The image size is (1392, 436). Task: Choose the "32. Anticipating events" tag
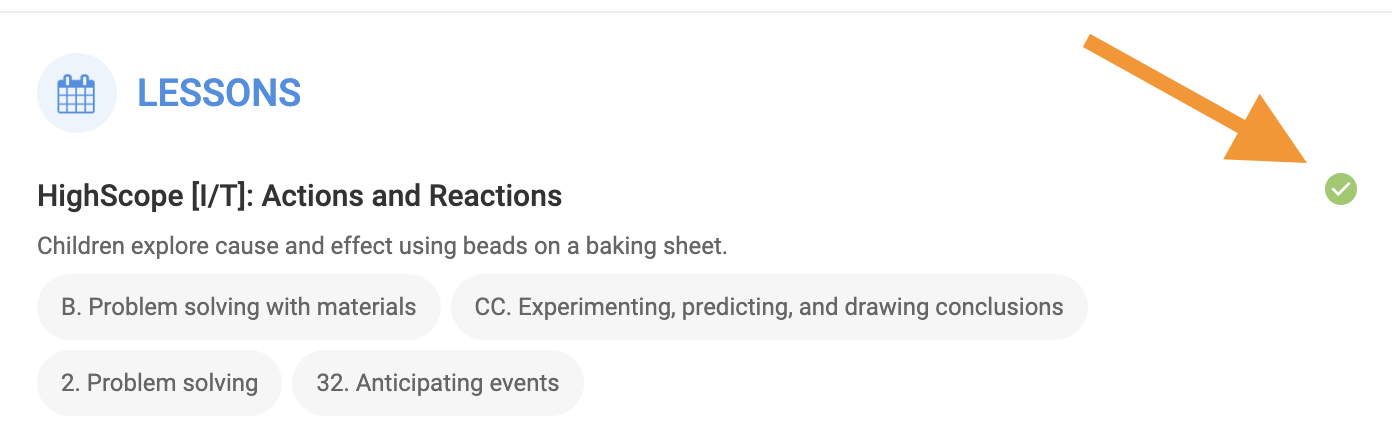point(437,383)
